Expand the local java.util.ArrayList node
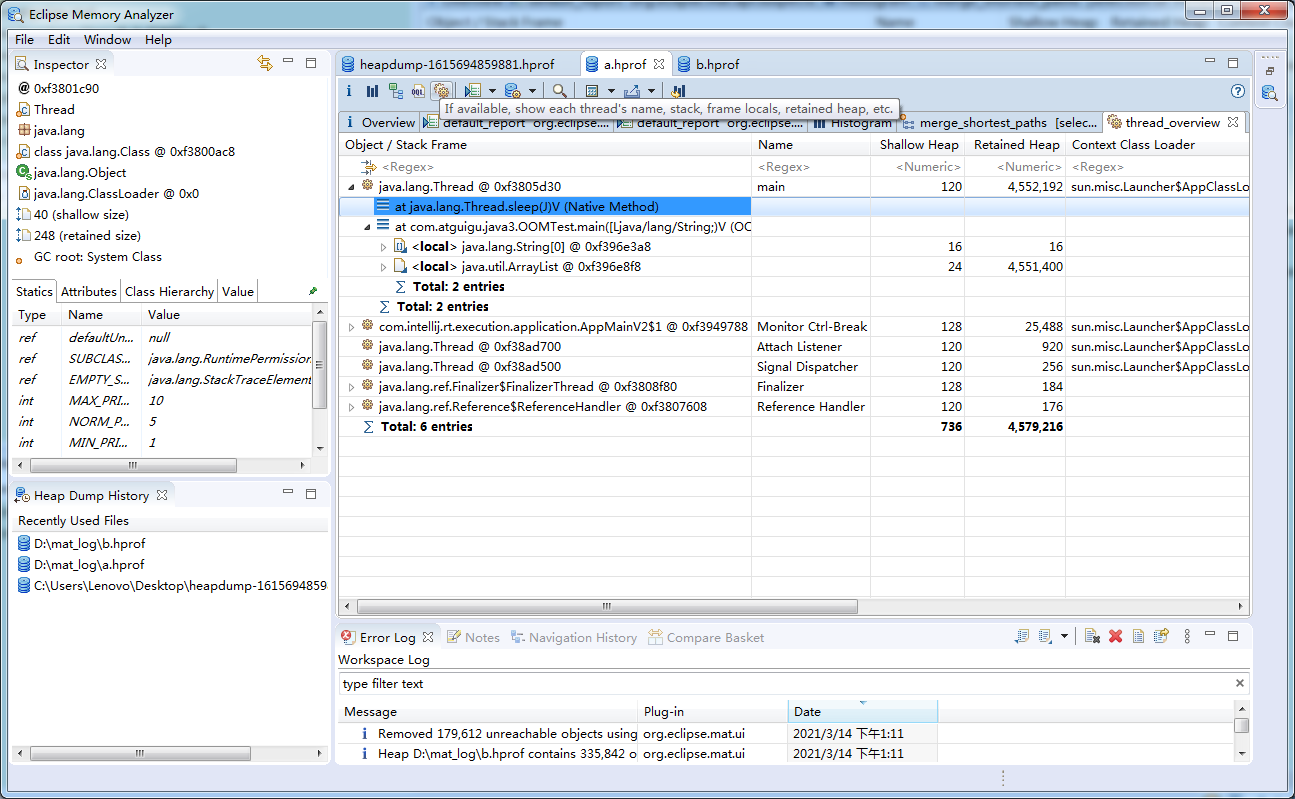This screenshot has height=799, width=1295. pos(383,267)
